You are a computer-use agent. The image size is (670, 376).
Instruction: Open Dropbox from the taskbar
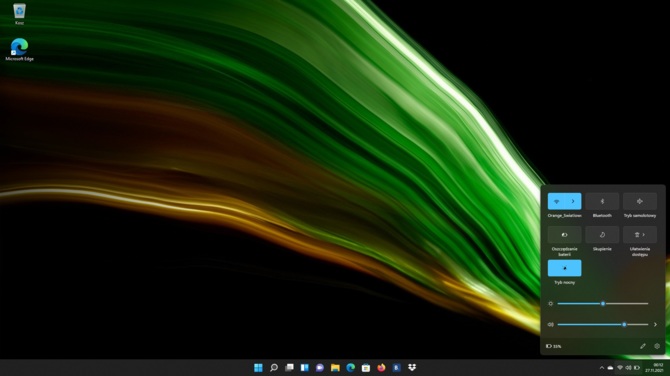(x=412, y=367)
